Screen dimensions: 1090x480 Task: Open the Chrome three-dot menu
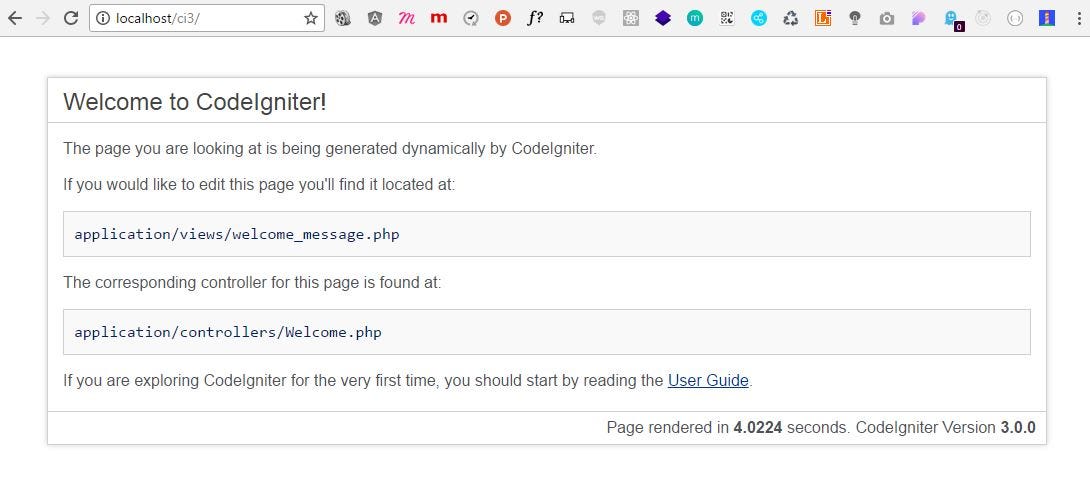1078,19
